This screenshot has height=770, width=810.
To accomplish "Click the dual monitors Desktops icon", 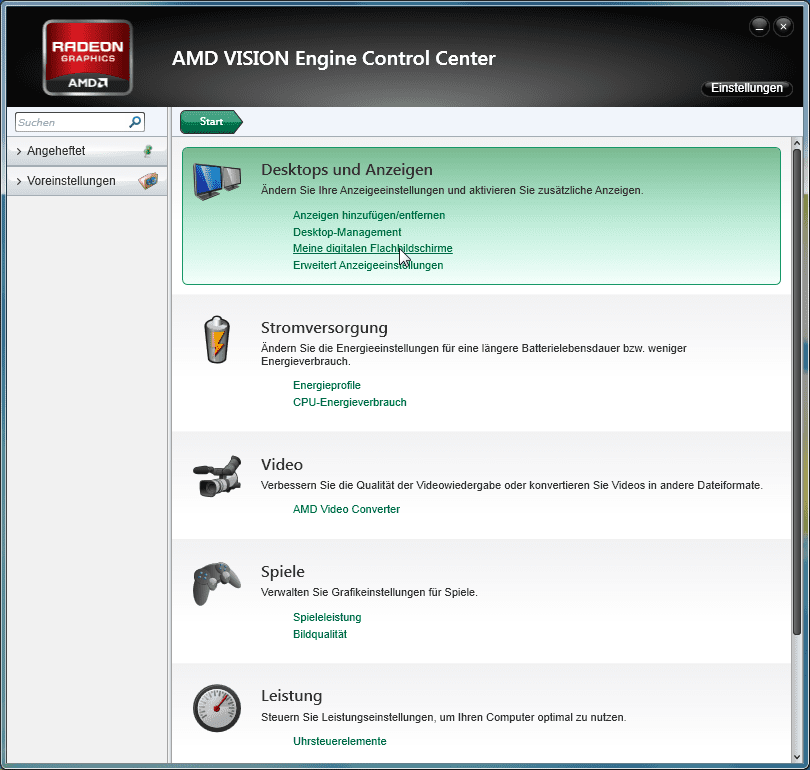I will pos(217,181).
